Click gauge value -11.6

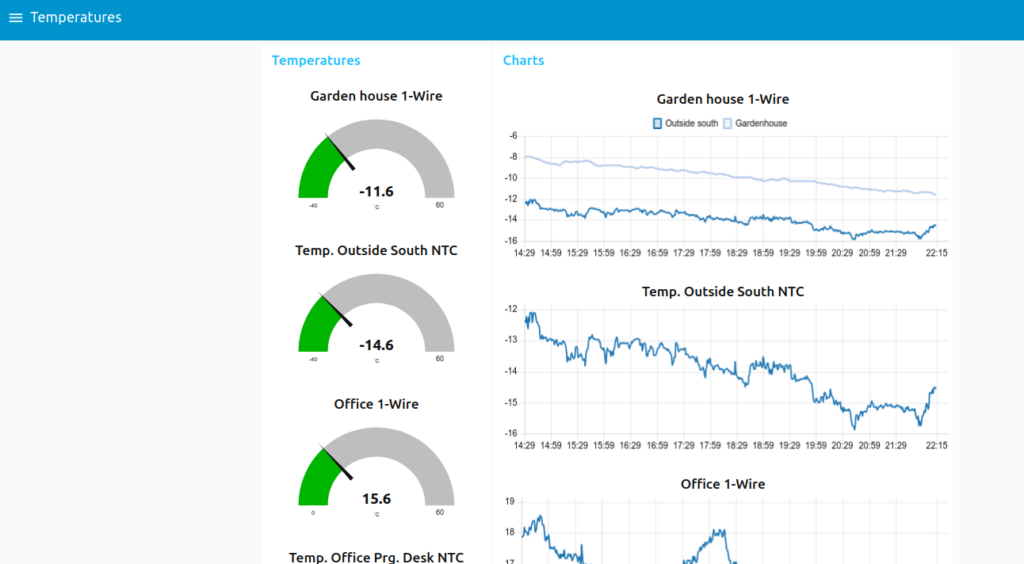click(376, 191)
